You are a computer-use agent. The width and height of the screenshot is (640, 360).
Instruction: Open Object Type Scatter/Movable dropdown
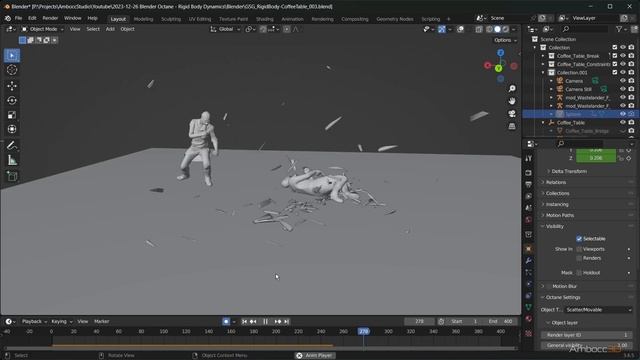(x=599, y=310)
